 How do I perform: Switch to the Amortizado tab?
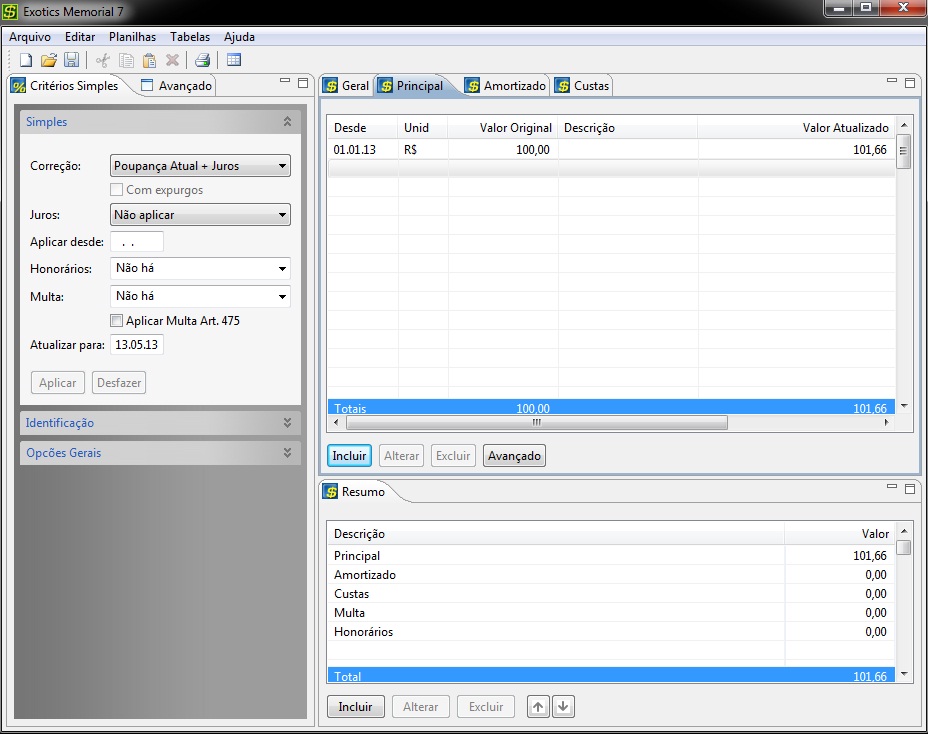(506, 86)
